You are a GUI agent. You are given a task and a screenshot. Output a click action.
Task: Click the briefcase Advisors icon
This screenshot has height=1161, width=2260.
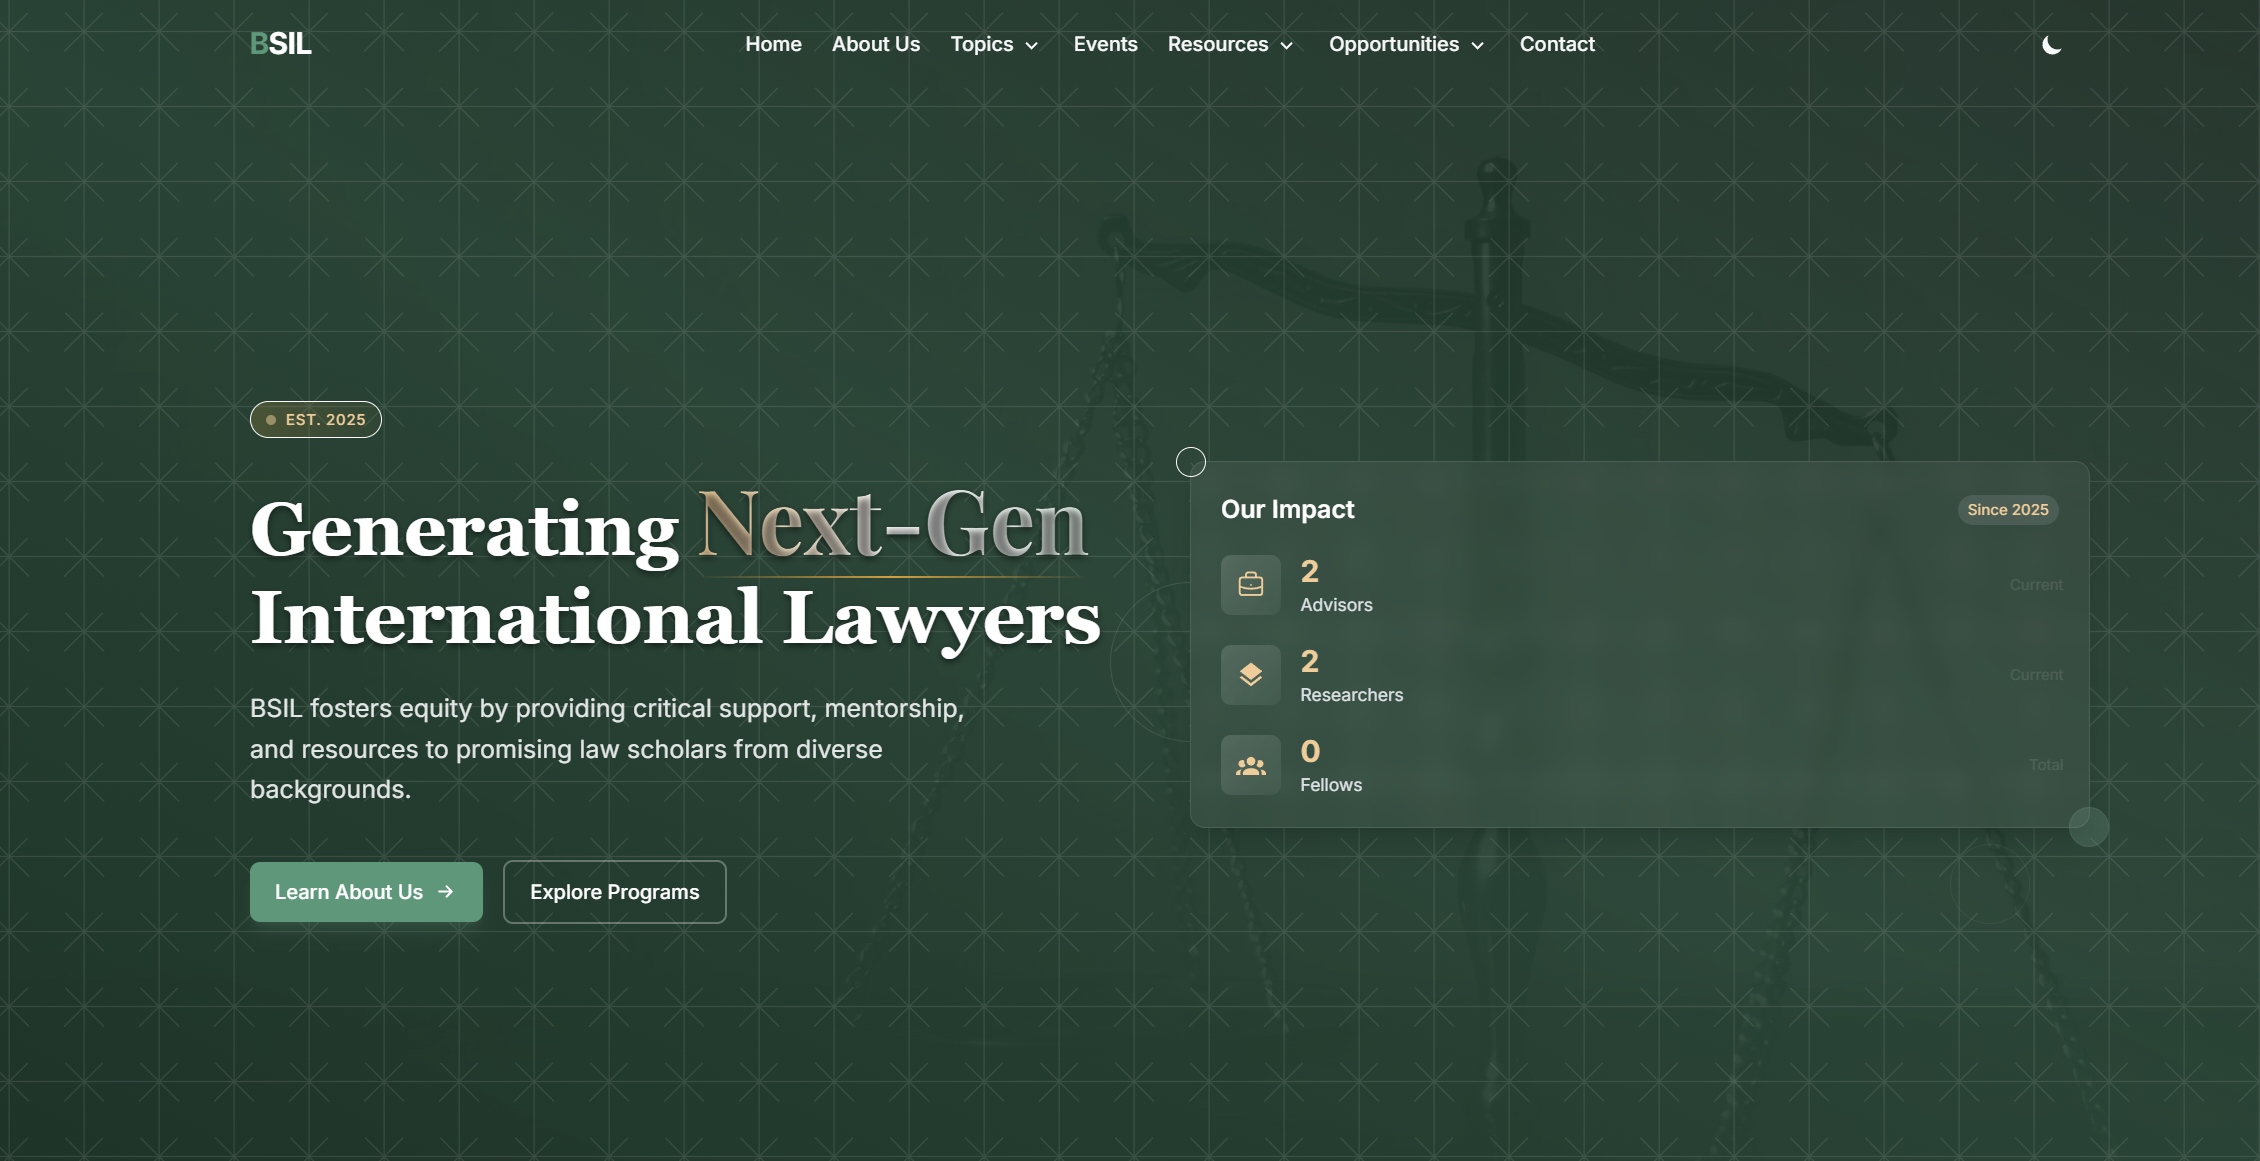(x=1250, y=585)
